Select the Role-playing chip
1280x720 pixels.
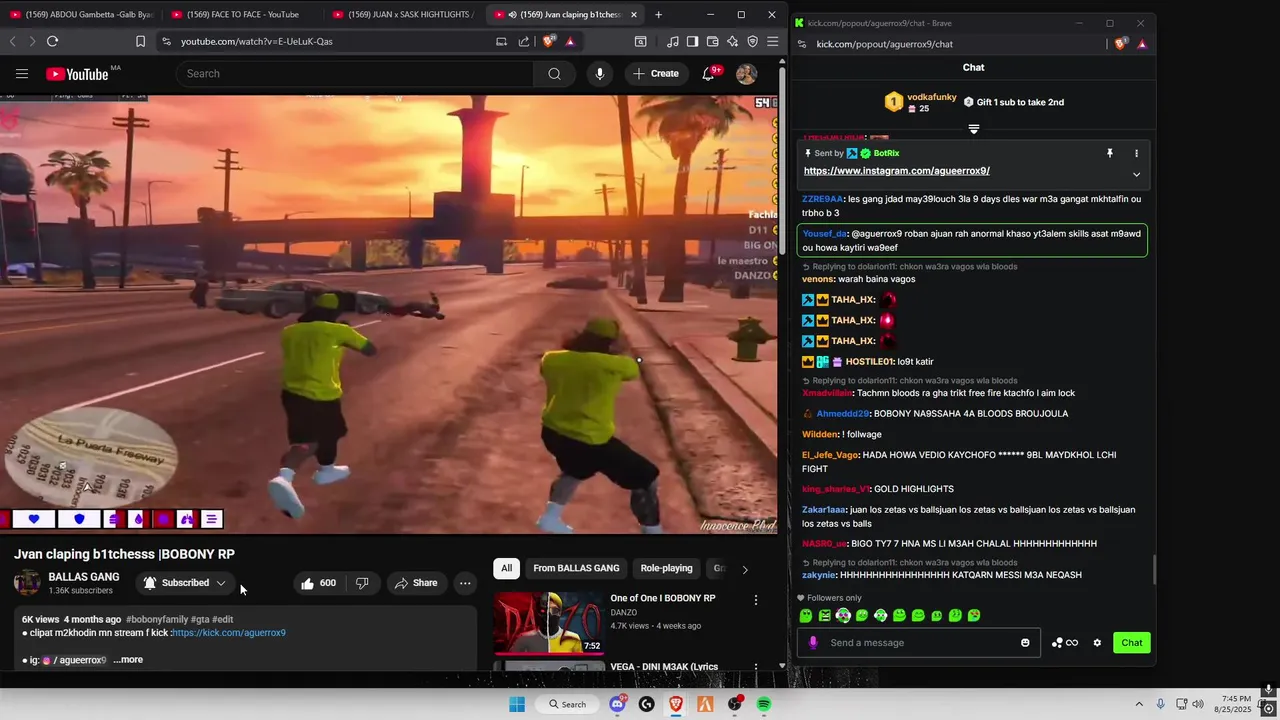point(666,568)
